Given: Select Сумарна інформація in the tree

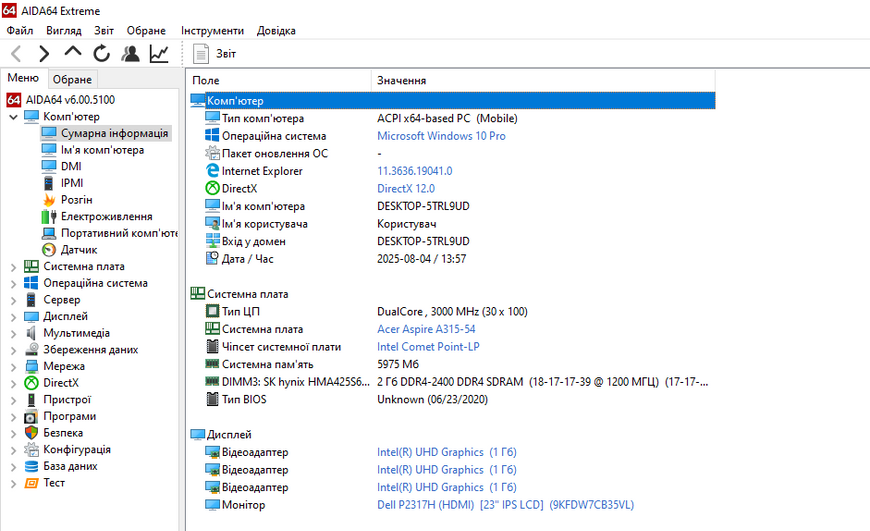Looking at the screenshot, I should point(105,133).
